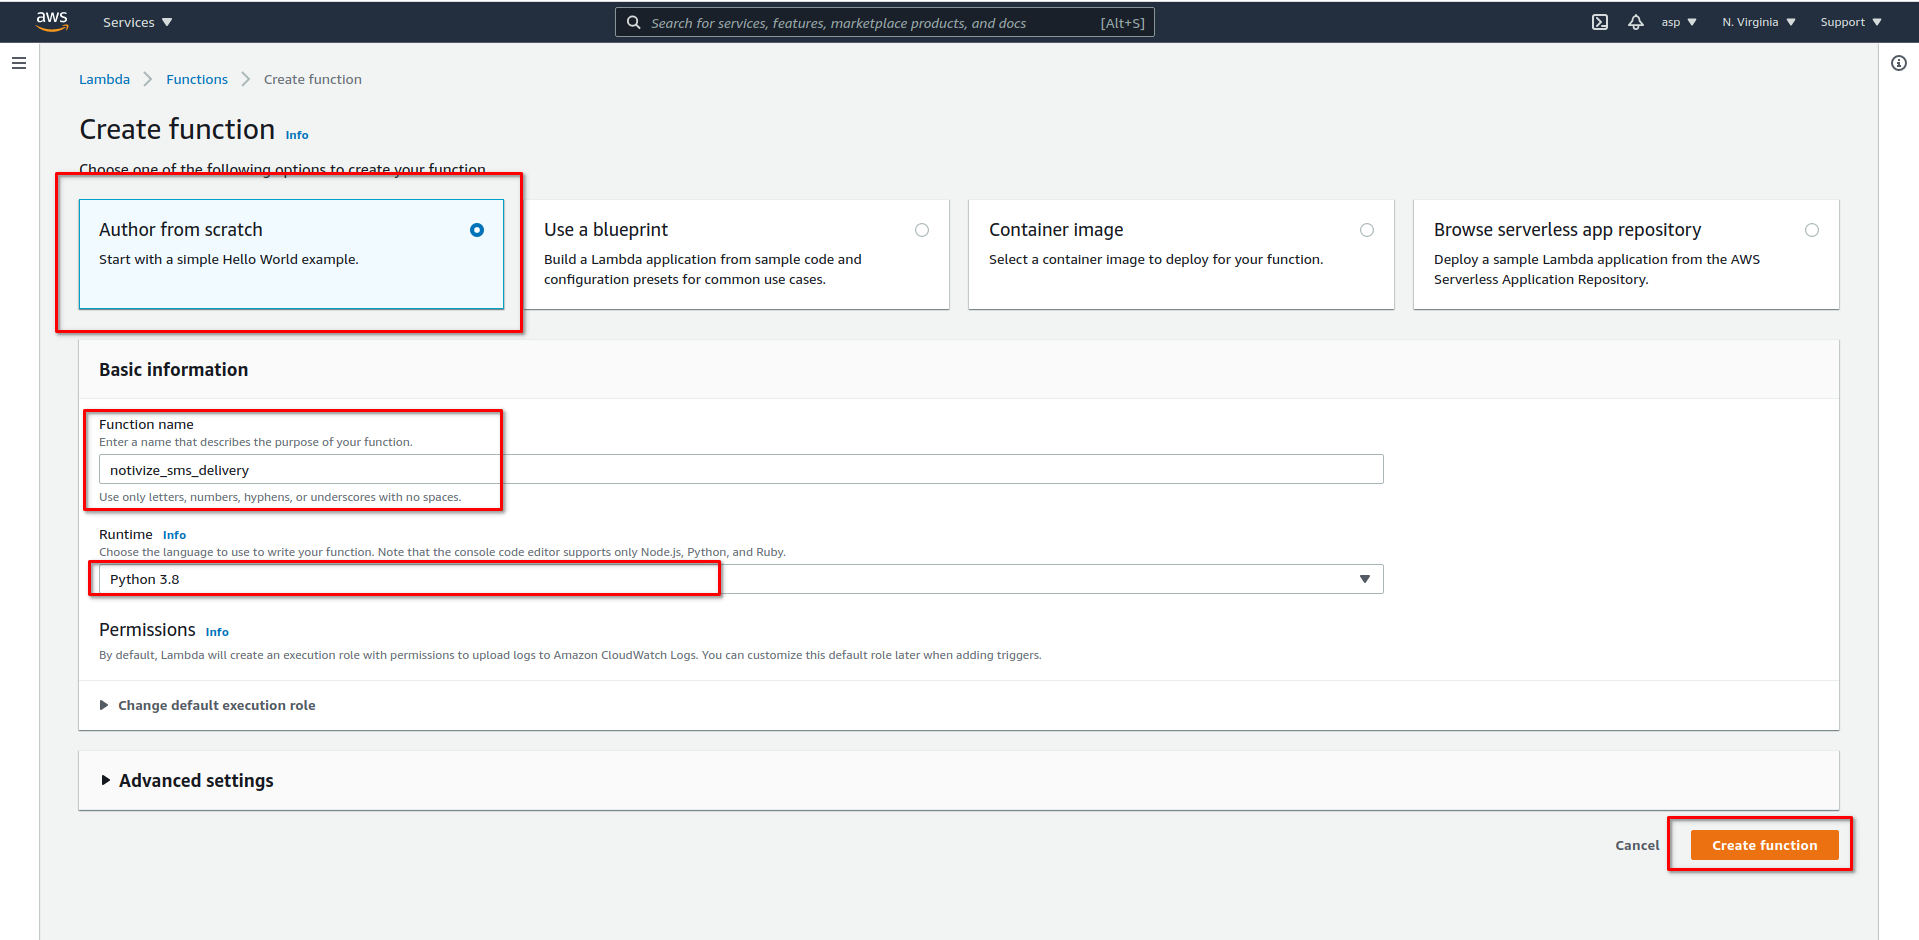This screenshot has height=940, width=1919.
Task: Select Author from scratch radio button
Action: (477, 230)
